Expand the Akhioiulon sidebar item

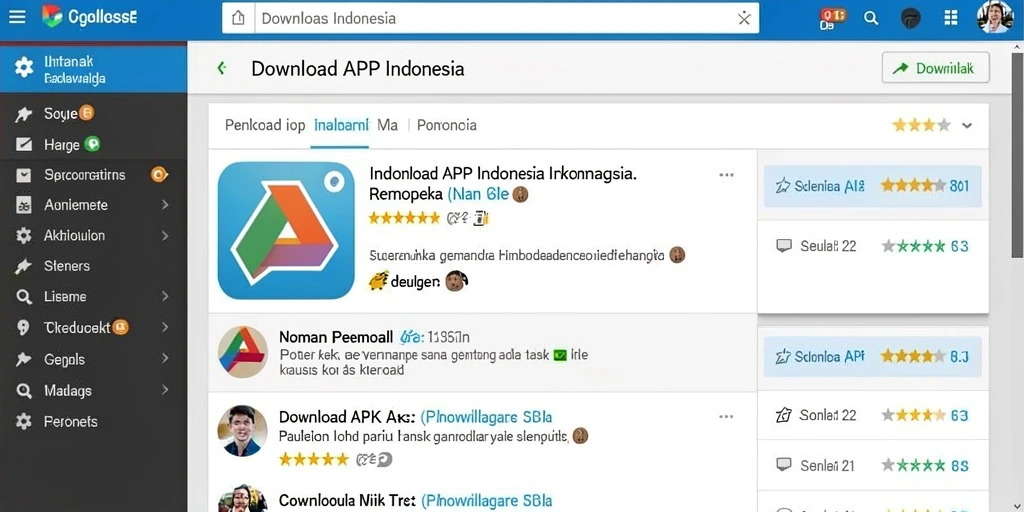[165, 236]
